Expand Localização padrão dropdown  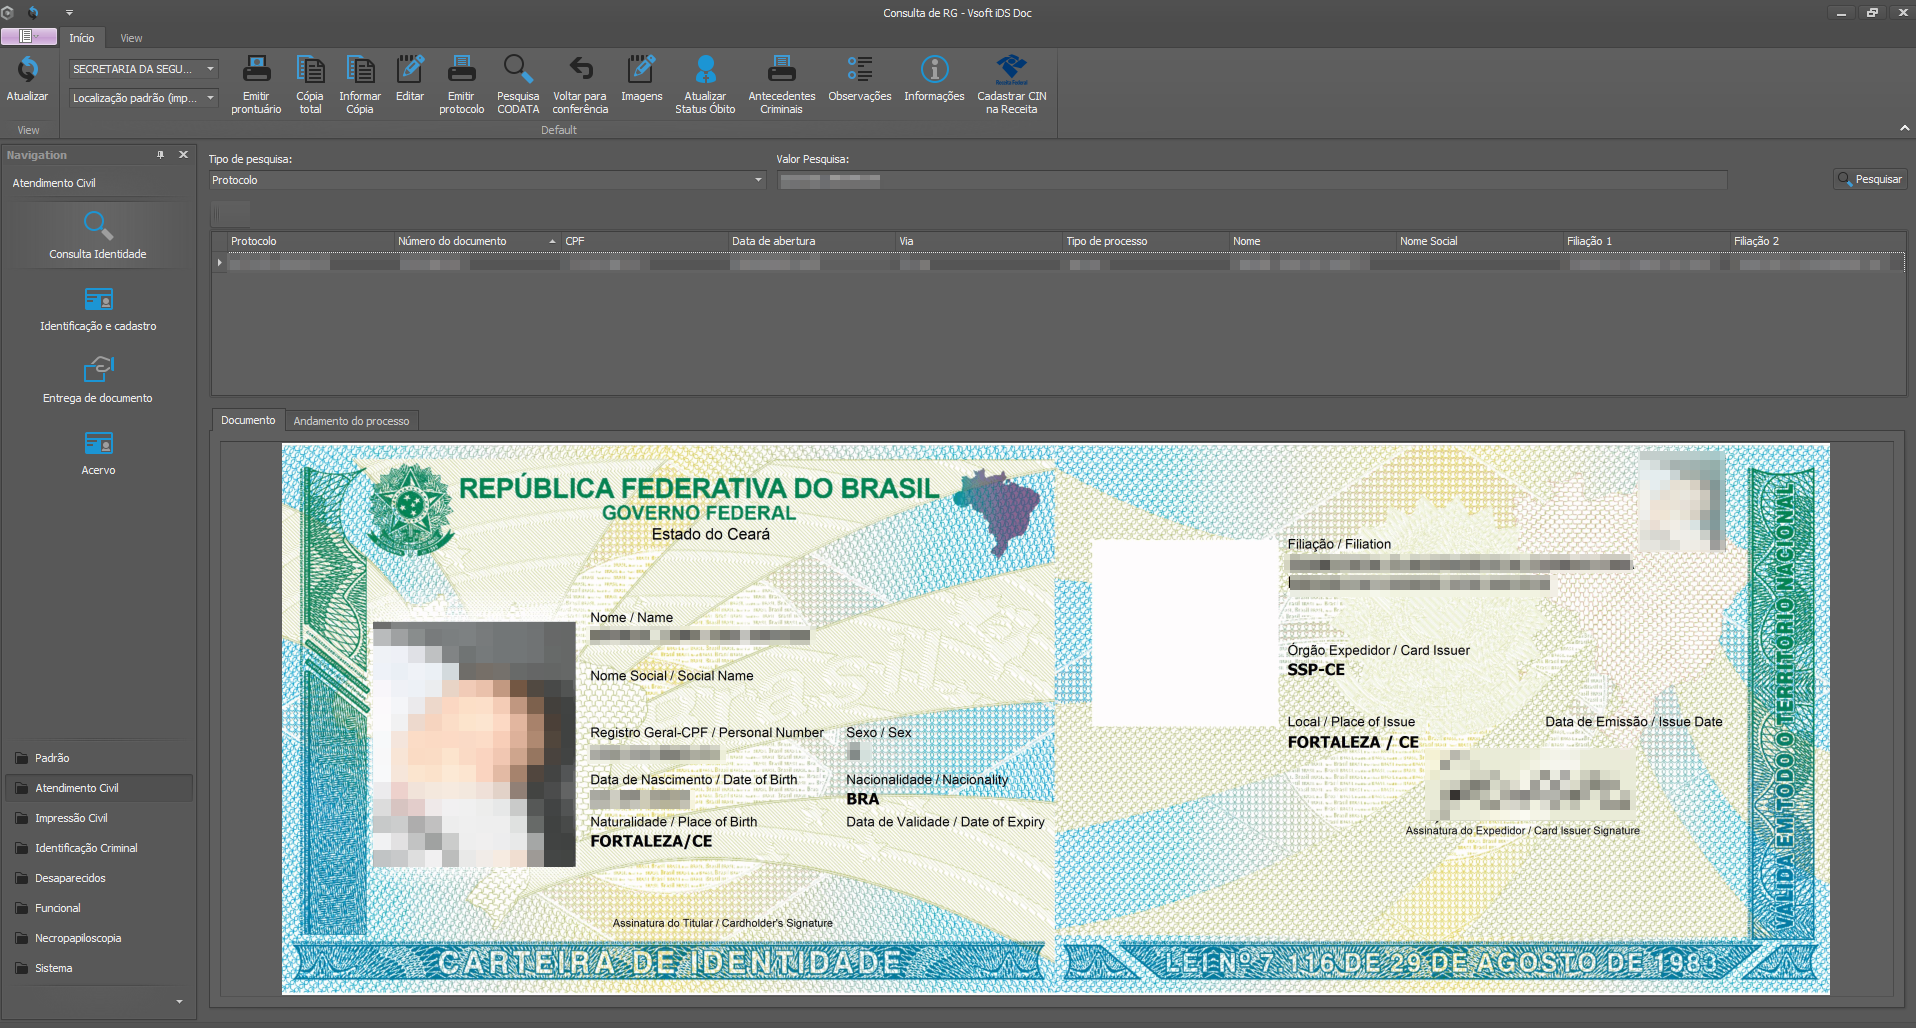tap(210, 98)
